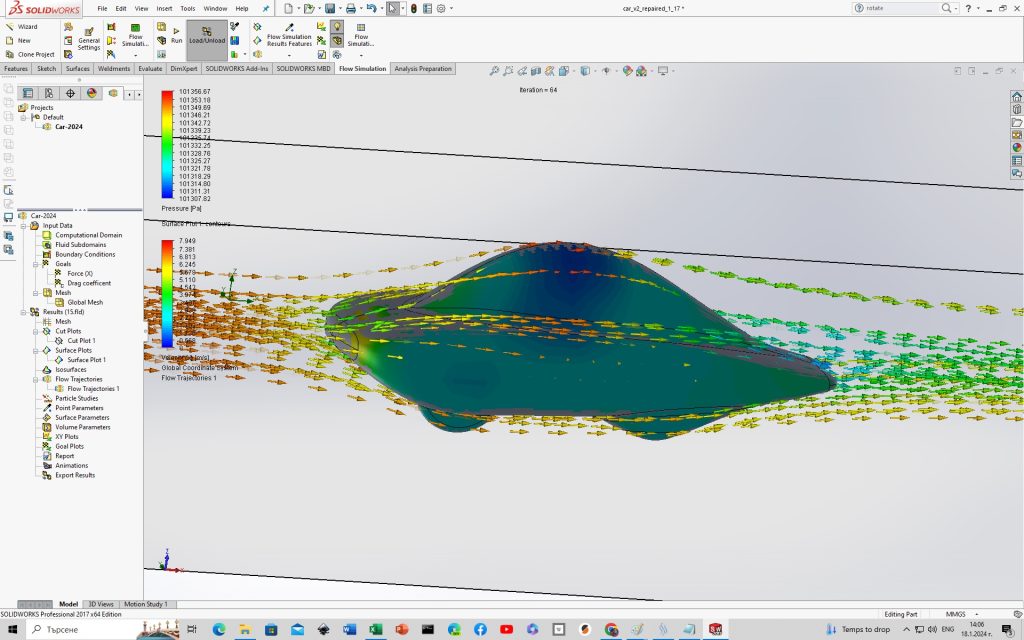Open Flow Simulation Results Features
This screenshot has width=1024, height=640.
click(x=289, y=36)
